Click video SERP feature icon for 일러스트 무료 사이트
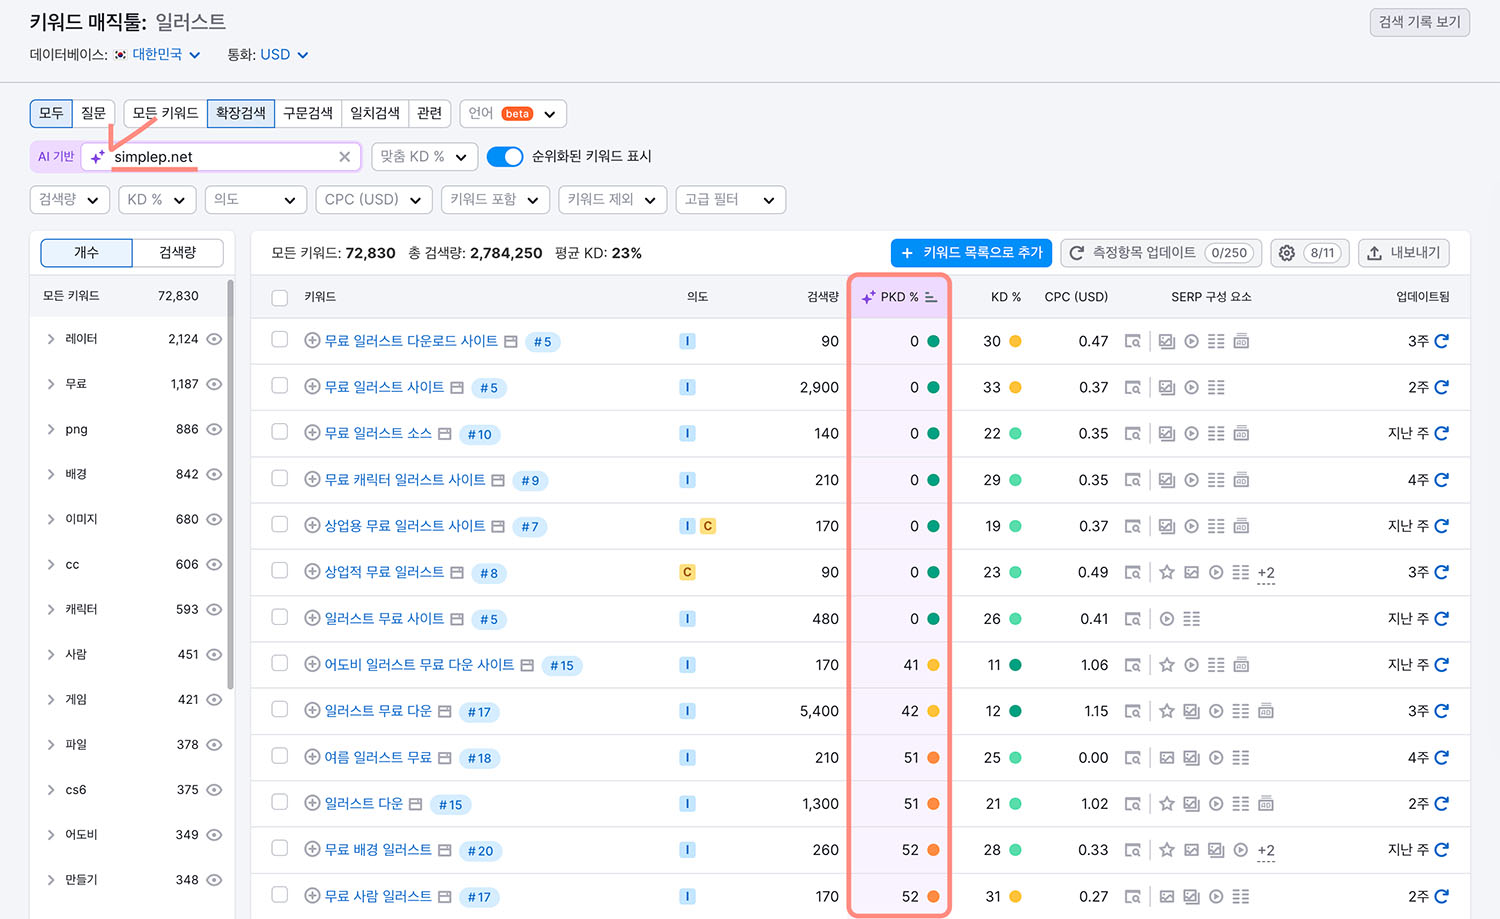The width and height of the screenshot is (1500, 919). (1167, 619)
